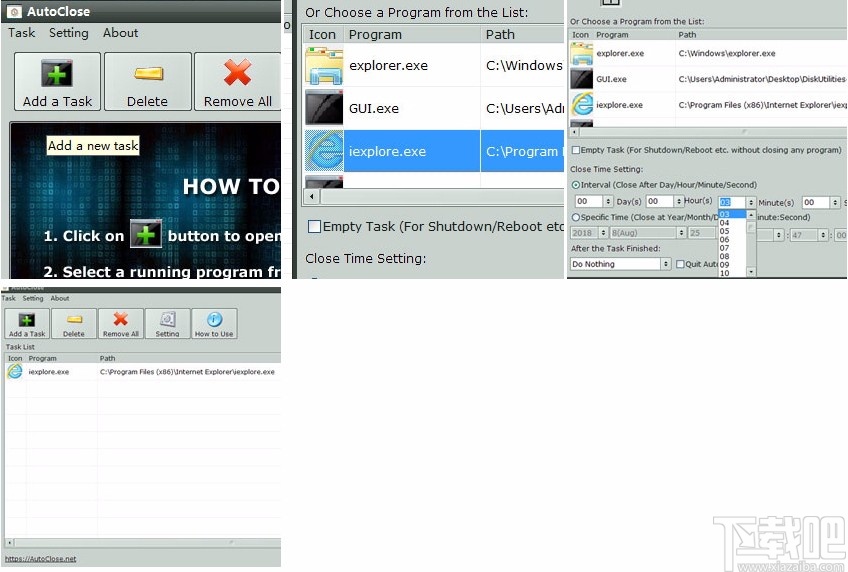
Task: Open Setting menu in Task List window
Action: 33,298
